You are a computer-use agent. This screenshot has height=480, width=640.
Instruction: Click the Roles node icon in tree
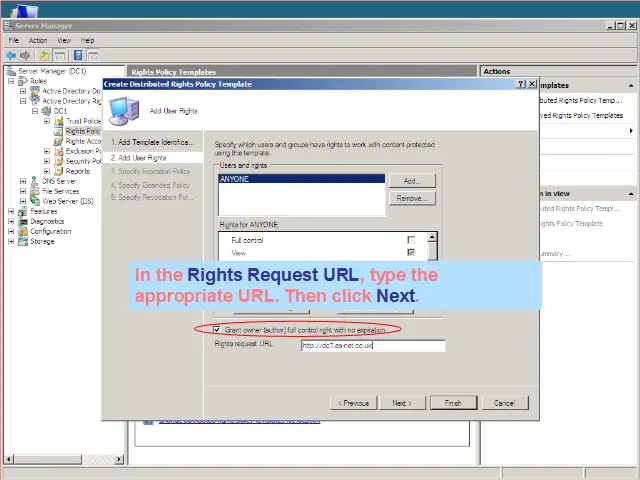coord(23,81)
